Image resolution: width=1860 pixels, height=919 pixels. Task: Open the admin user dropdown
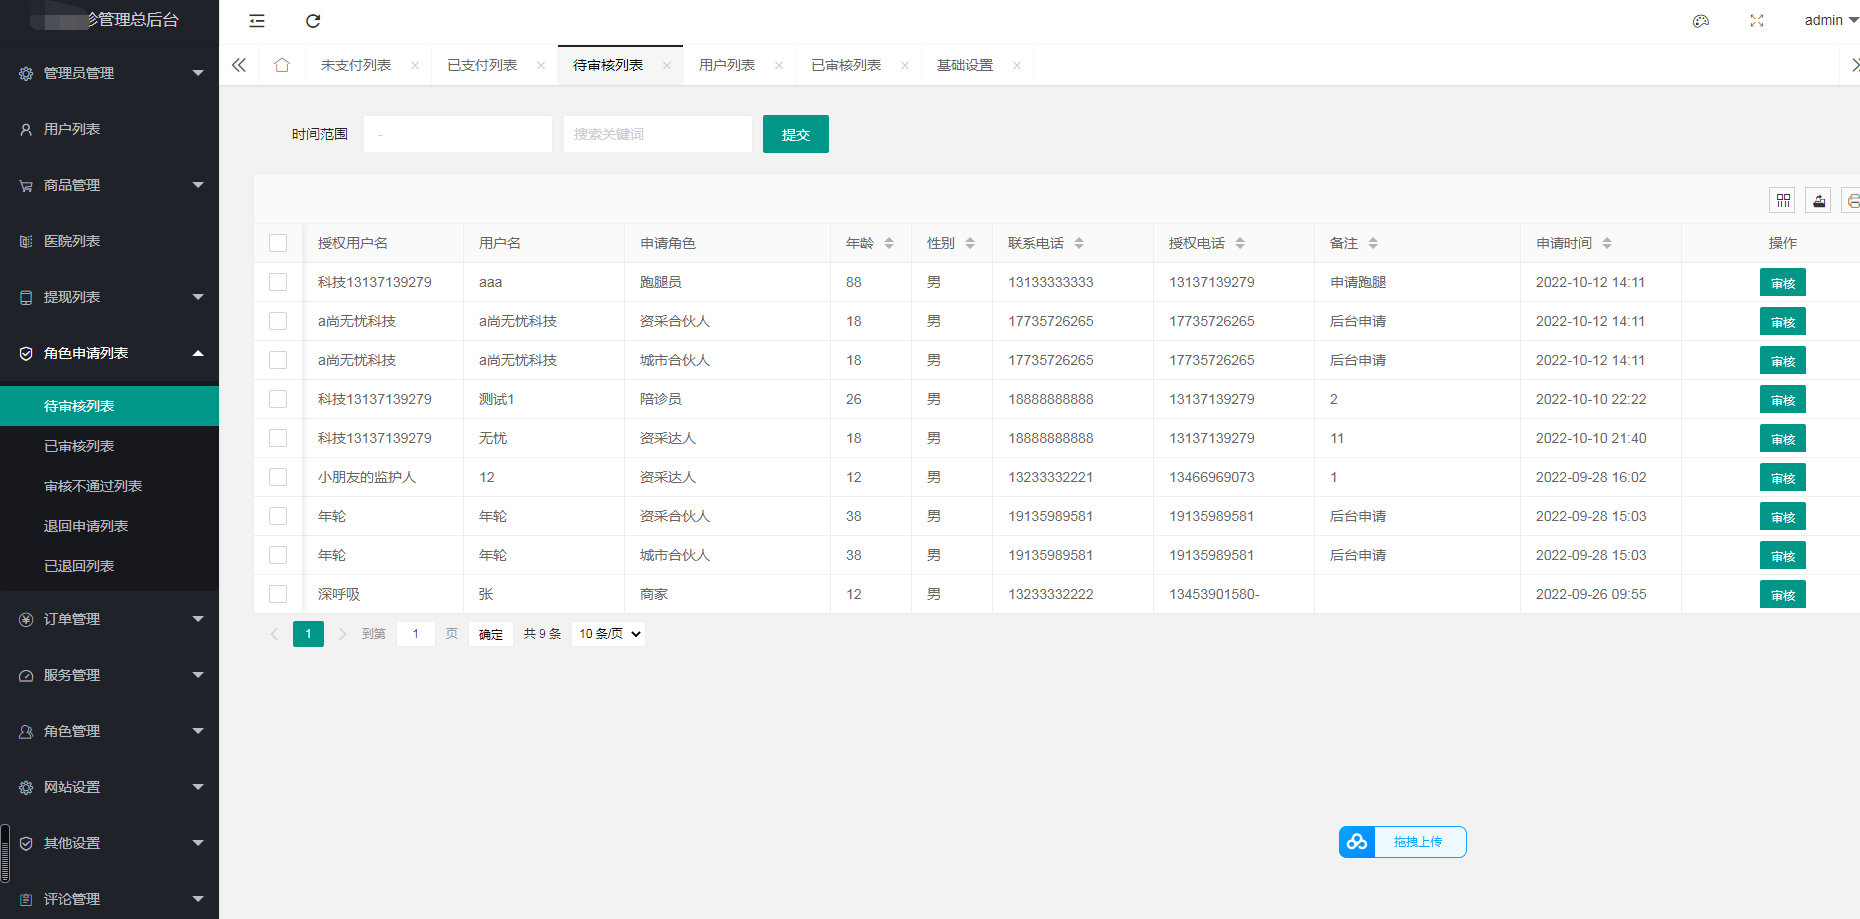[x=1830, y=21]
